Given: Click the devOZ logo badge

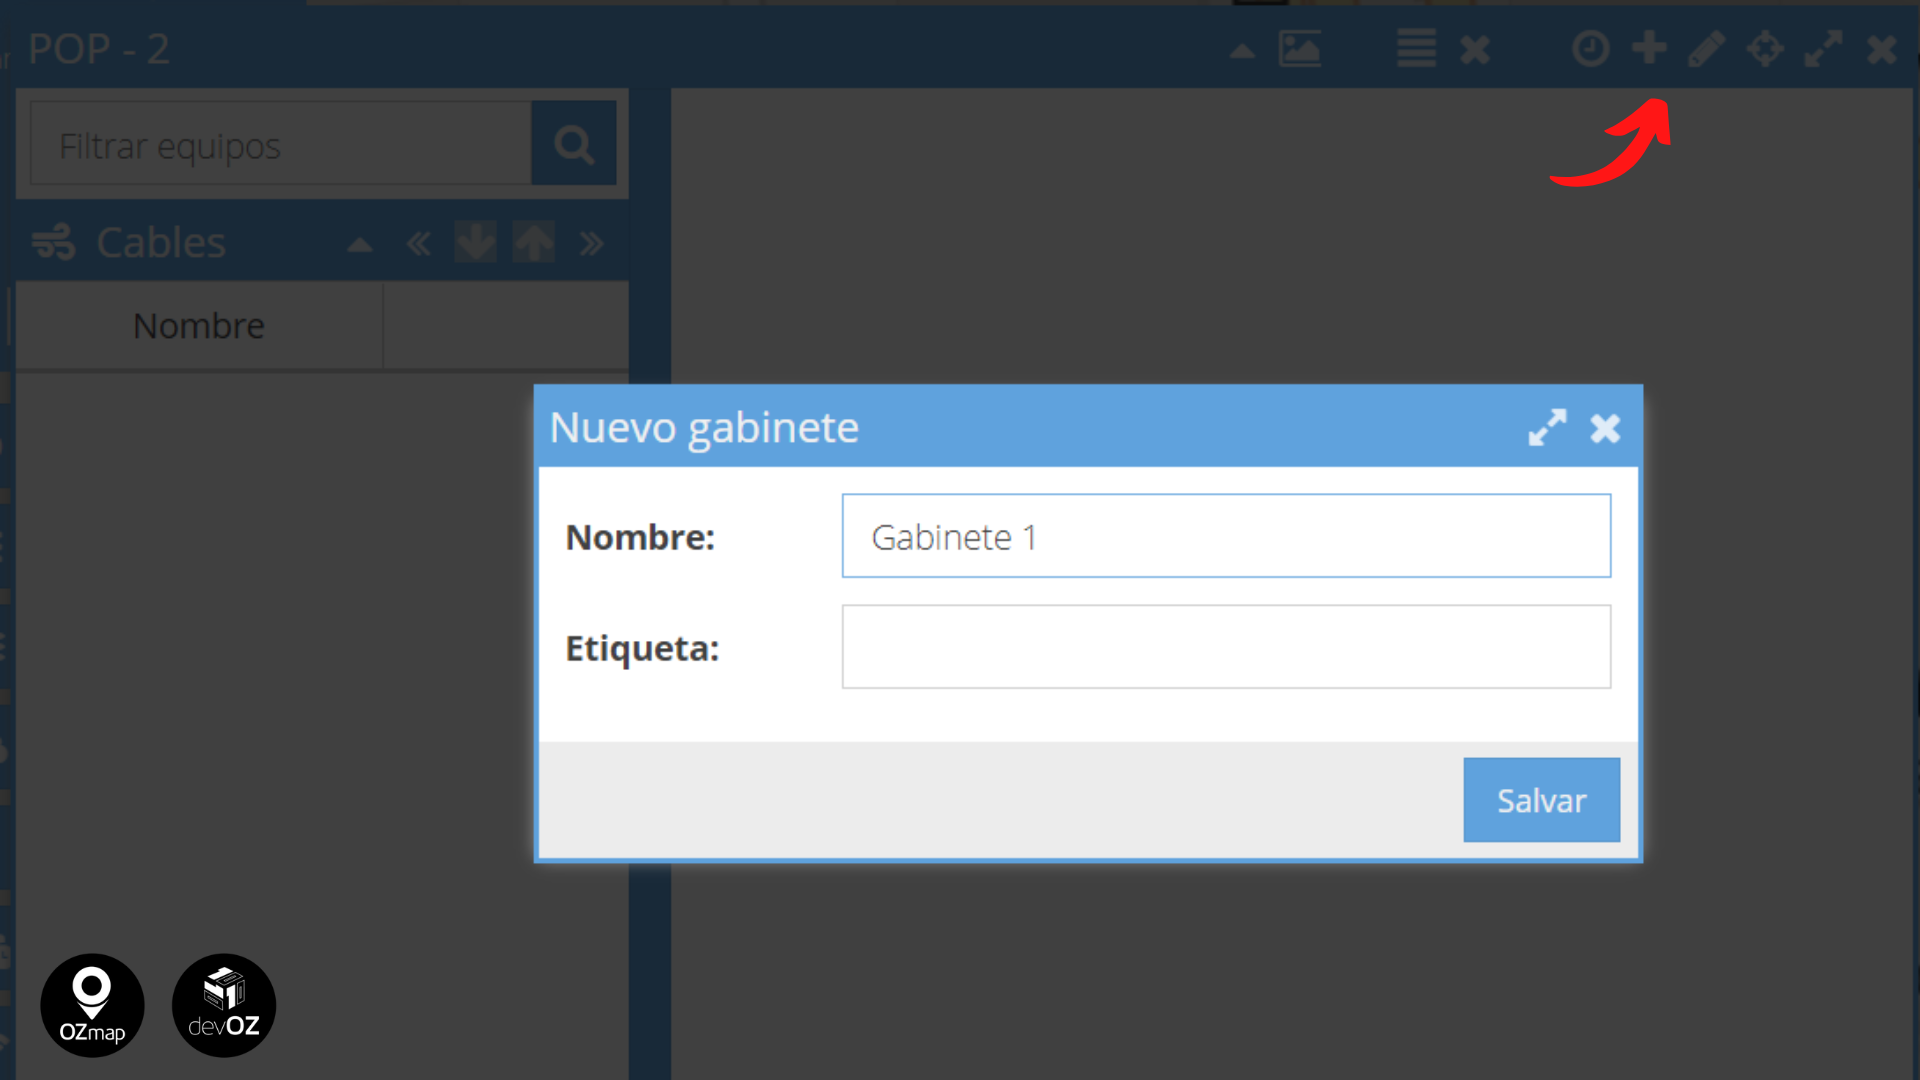Looking at the screenshot, I should (224, 1005).
